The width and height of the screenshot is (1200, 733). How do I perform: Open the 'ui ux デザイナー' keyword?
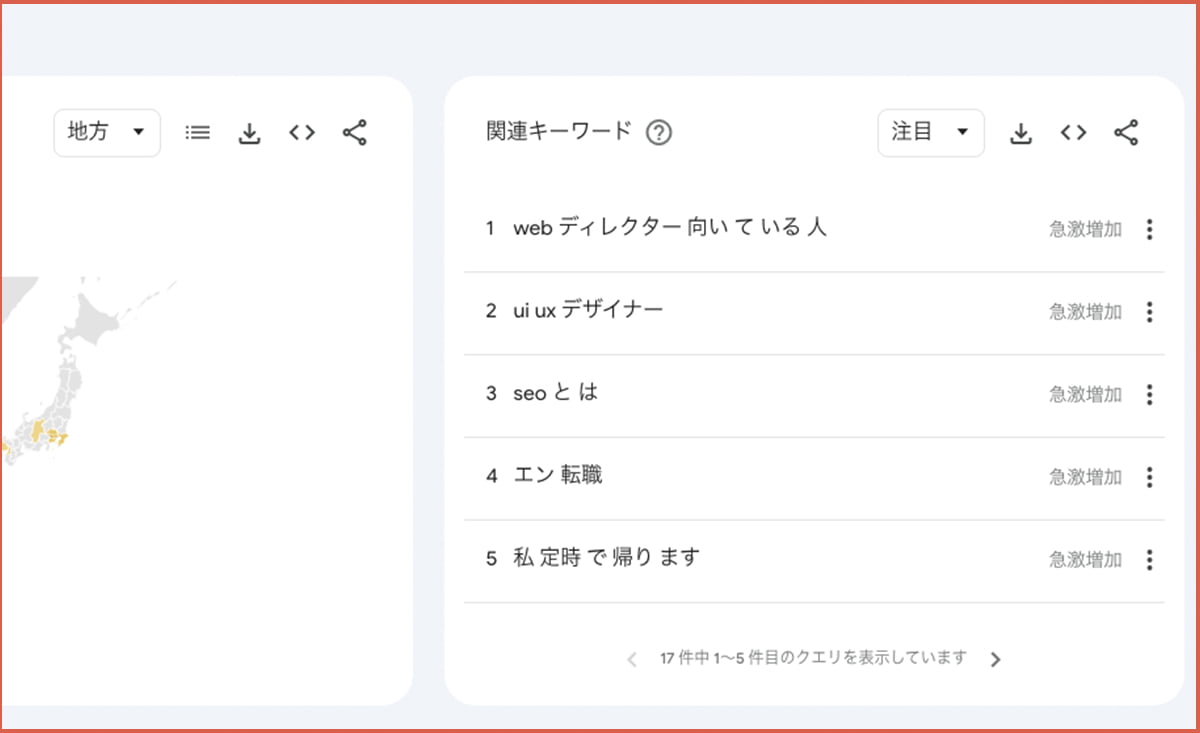point(587,311)
